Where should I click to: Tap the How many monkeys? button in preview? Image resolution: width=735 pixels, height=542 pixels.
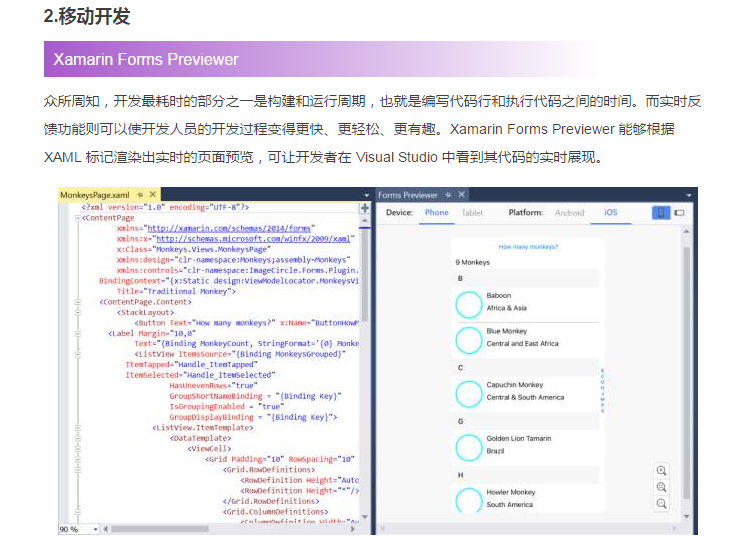[528, 247]
